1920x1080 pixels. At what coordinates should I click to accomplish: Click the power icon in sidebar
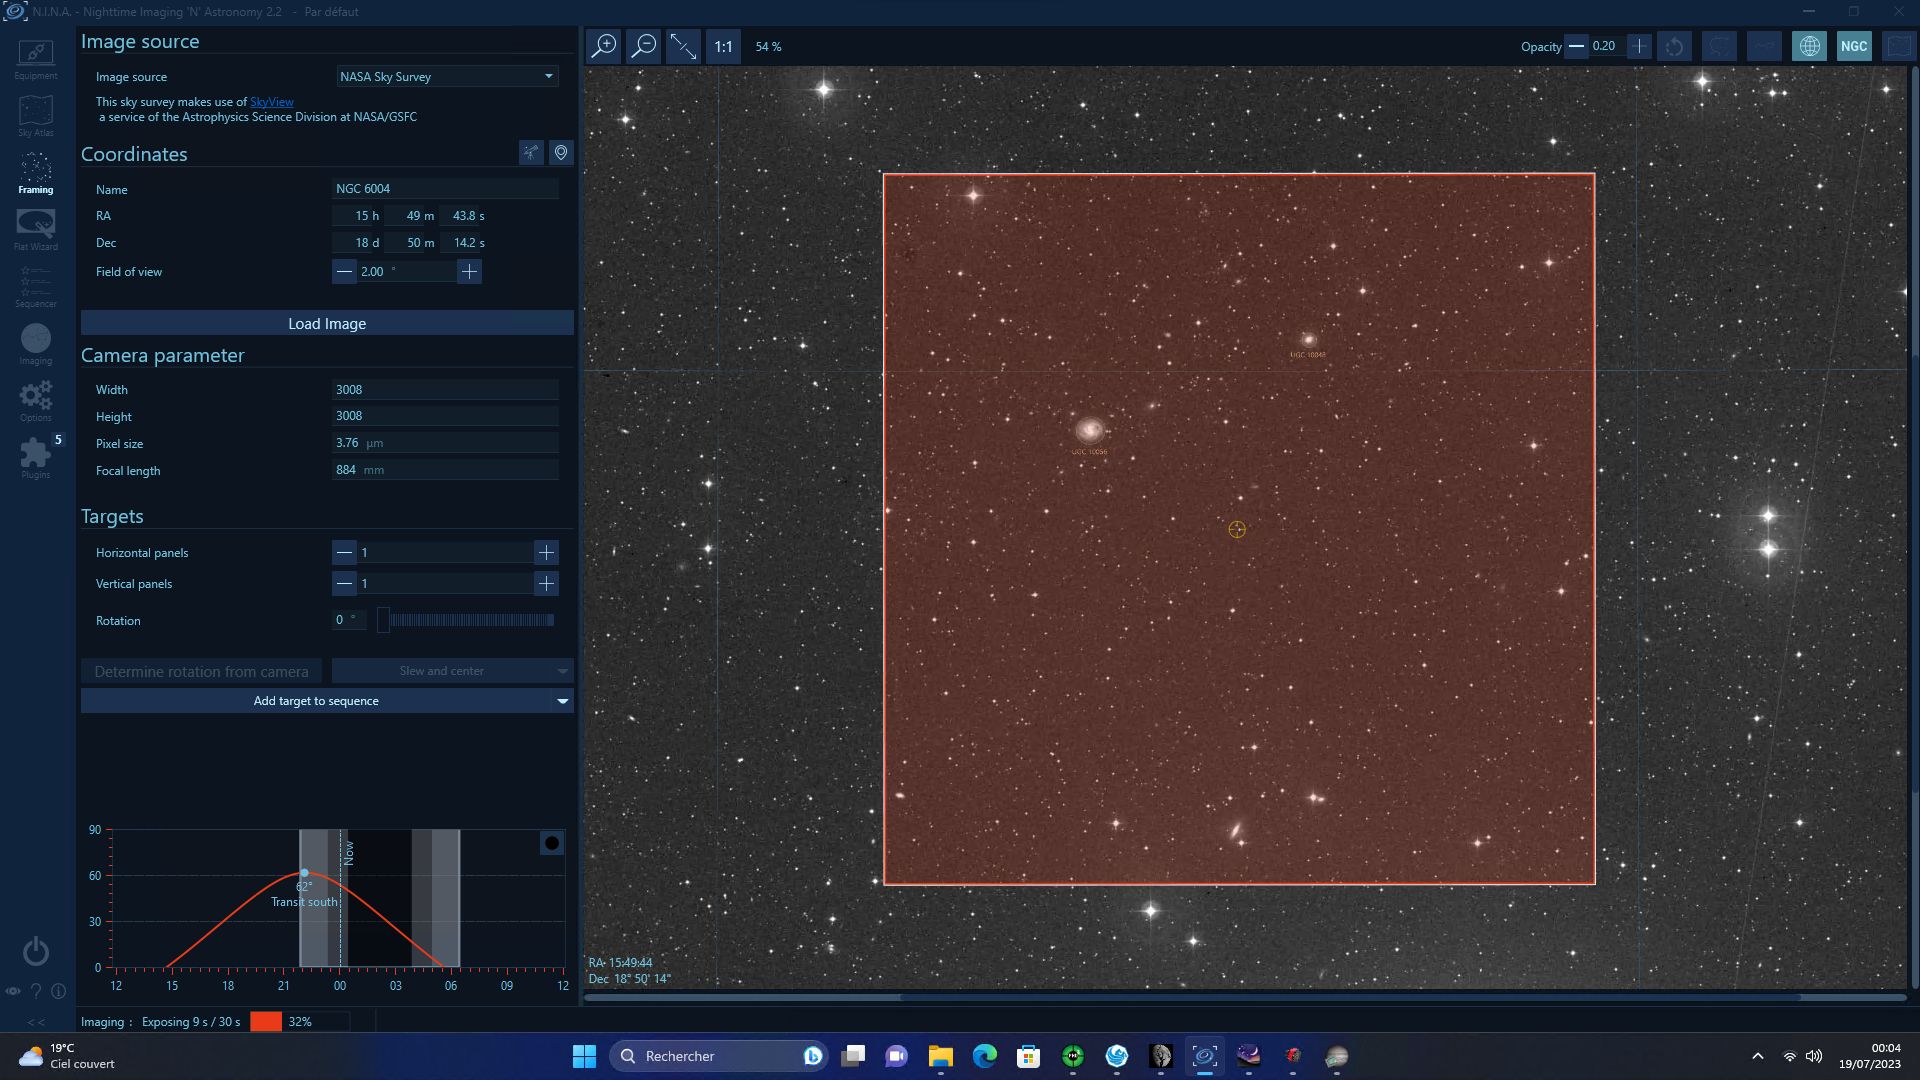36,950
